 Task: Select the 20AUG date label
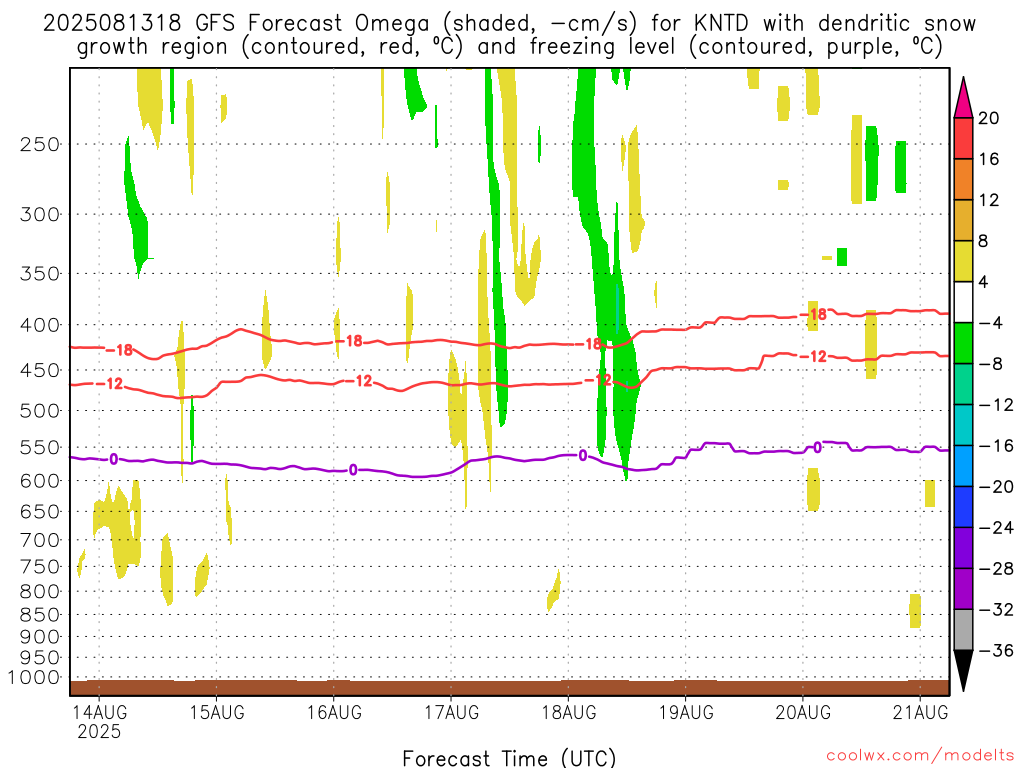coord(803,712)
